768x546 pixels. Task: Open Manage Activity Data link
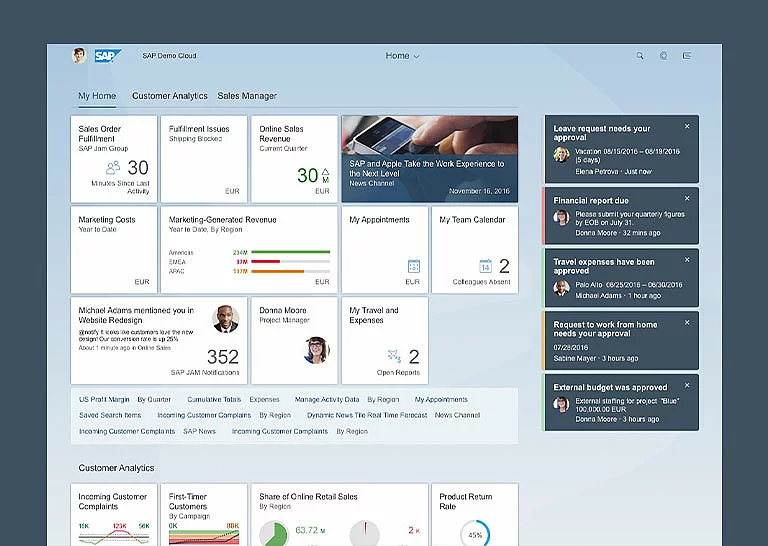tap(327, 400)
